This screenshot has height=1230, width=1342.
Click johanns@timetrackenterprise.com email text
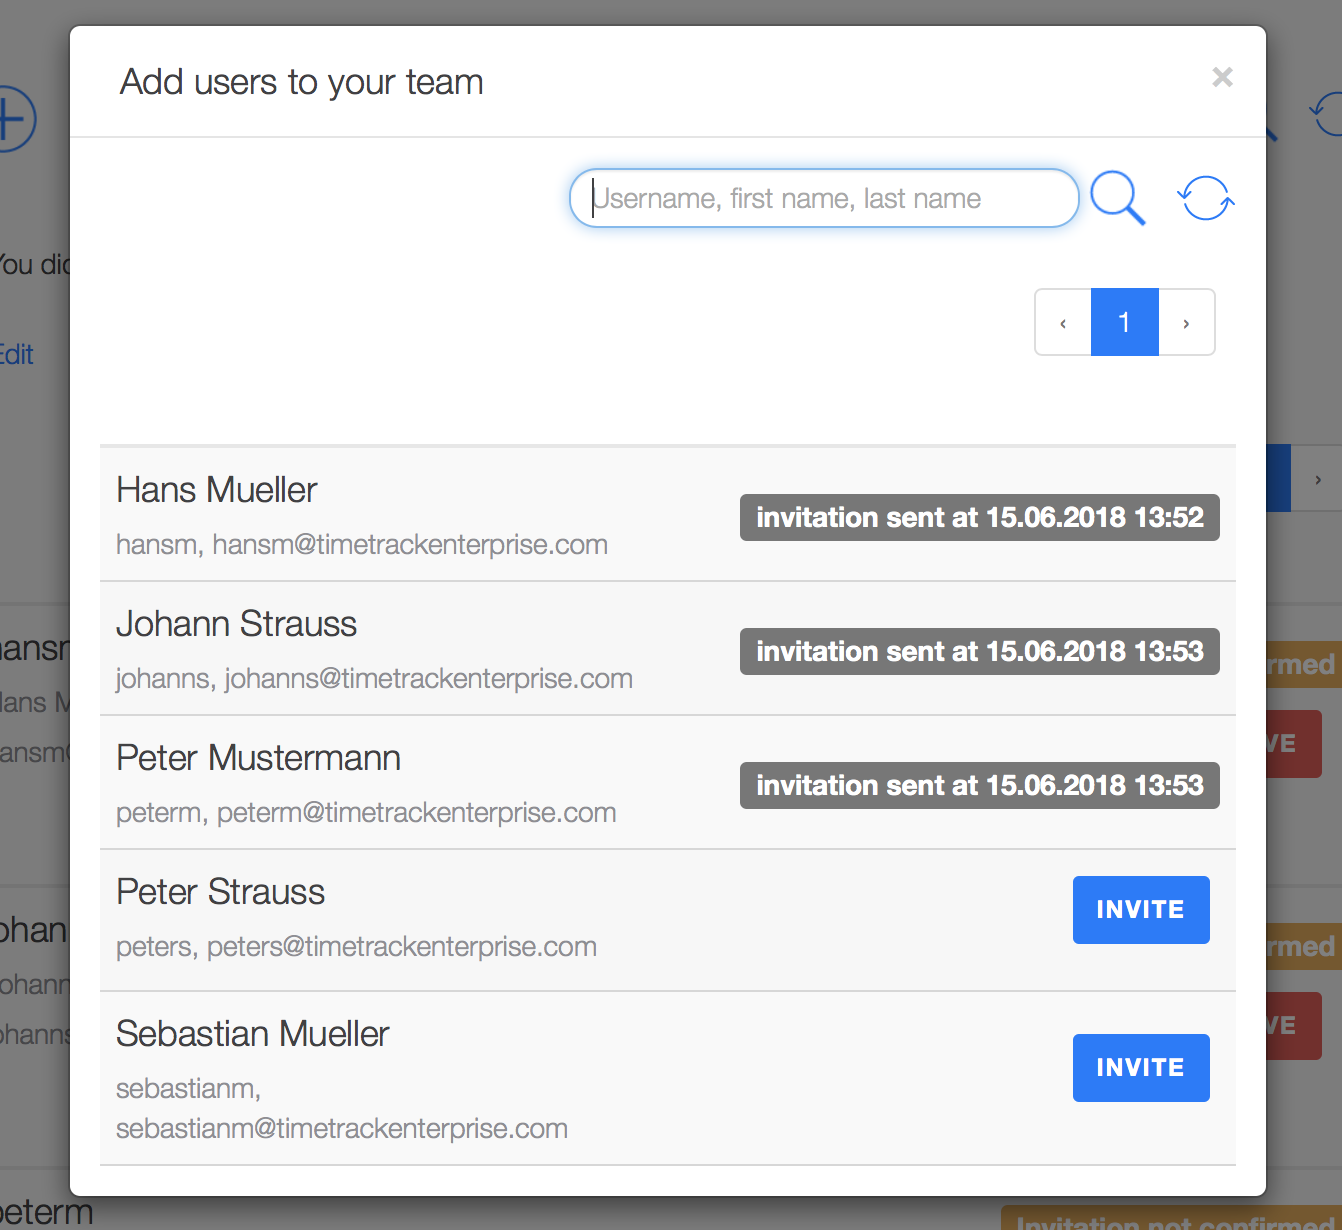pos(429,679)
